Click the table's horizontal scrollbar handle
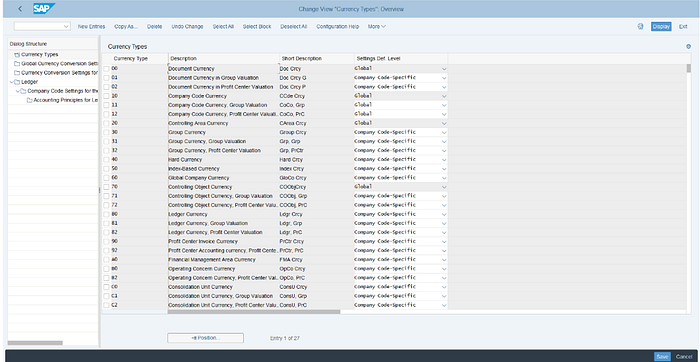Image resolution: width=700 pixels, height=362 pixels. pyautogui.click(x=254, y=312)
